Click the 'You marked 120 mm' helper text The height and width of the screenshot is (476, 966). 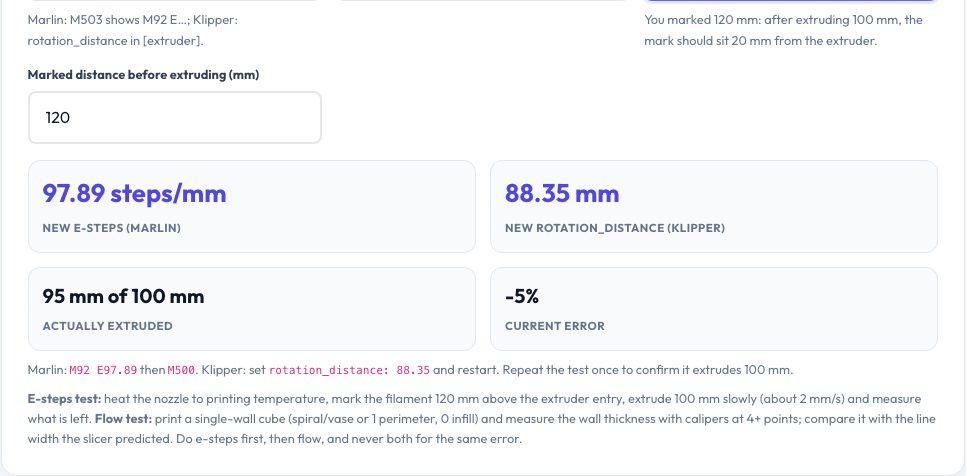click(x=784, y=30)
